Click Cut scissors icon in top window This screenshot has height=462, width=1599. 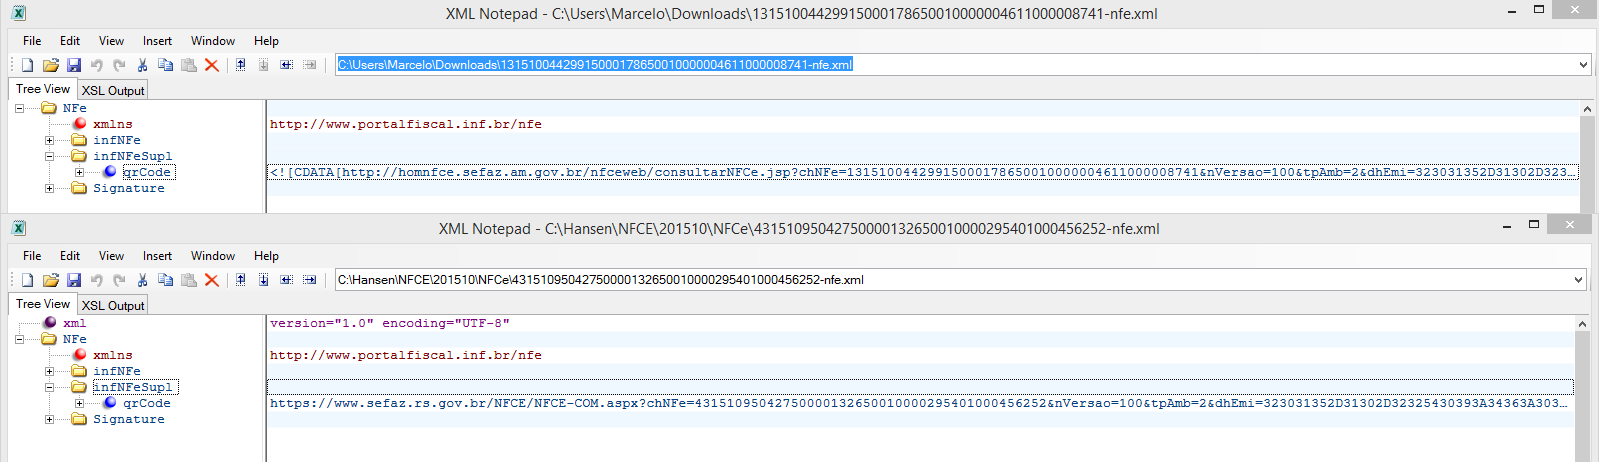click(x=143, y=65)
